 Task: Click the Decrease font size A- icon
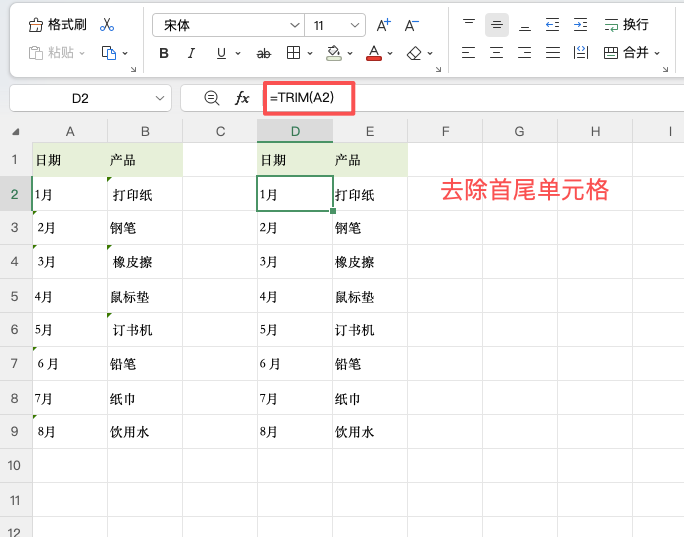click(x=411, y=25)
